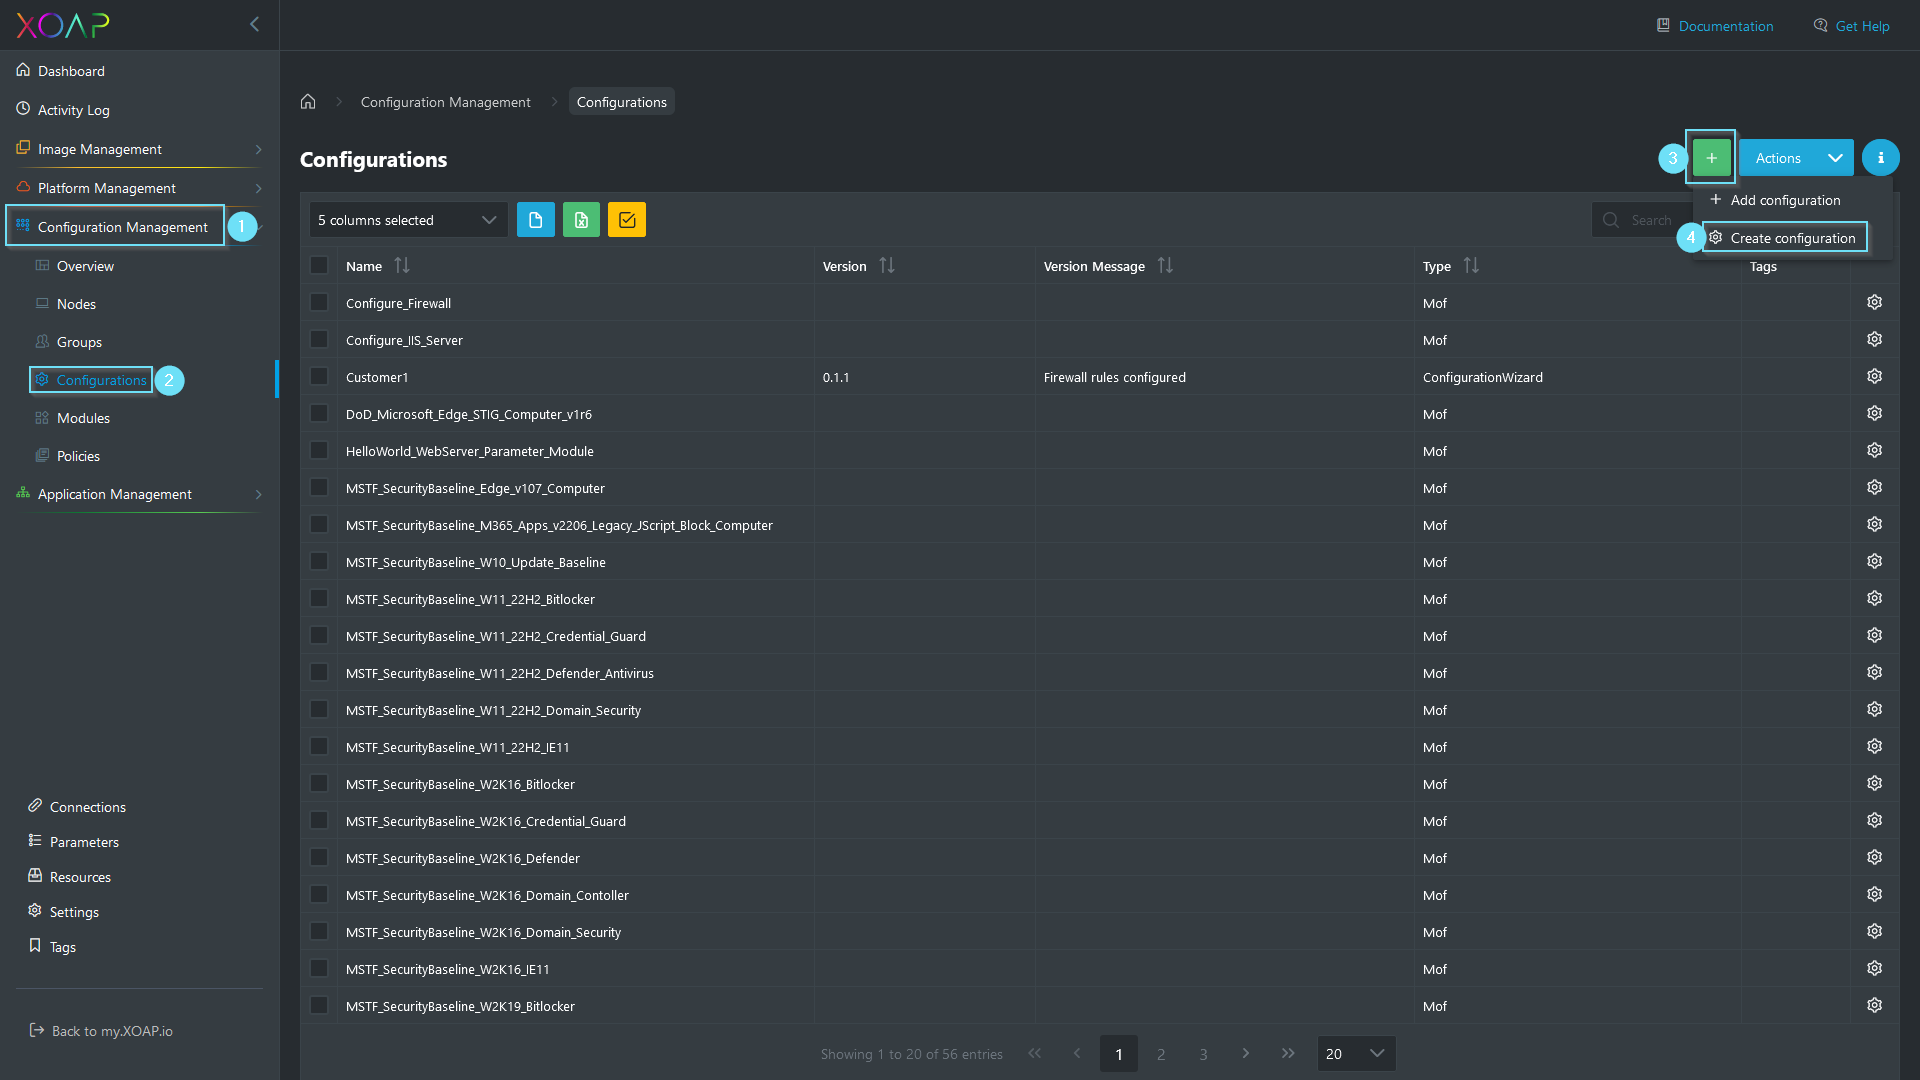Open gear for DoD_Microsoft_Edge_STIG_Computer_v1r6 row
1920x1080 pixels.
[1874, 413]
